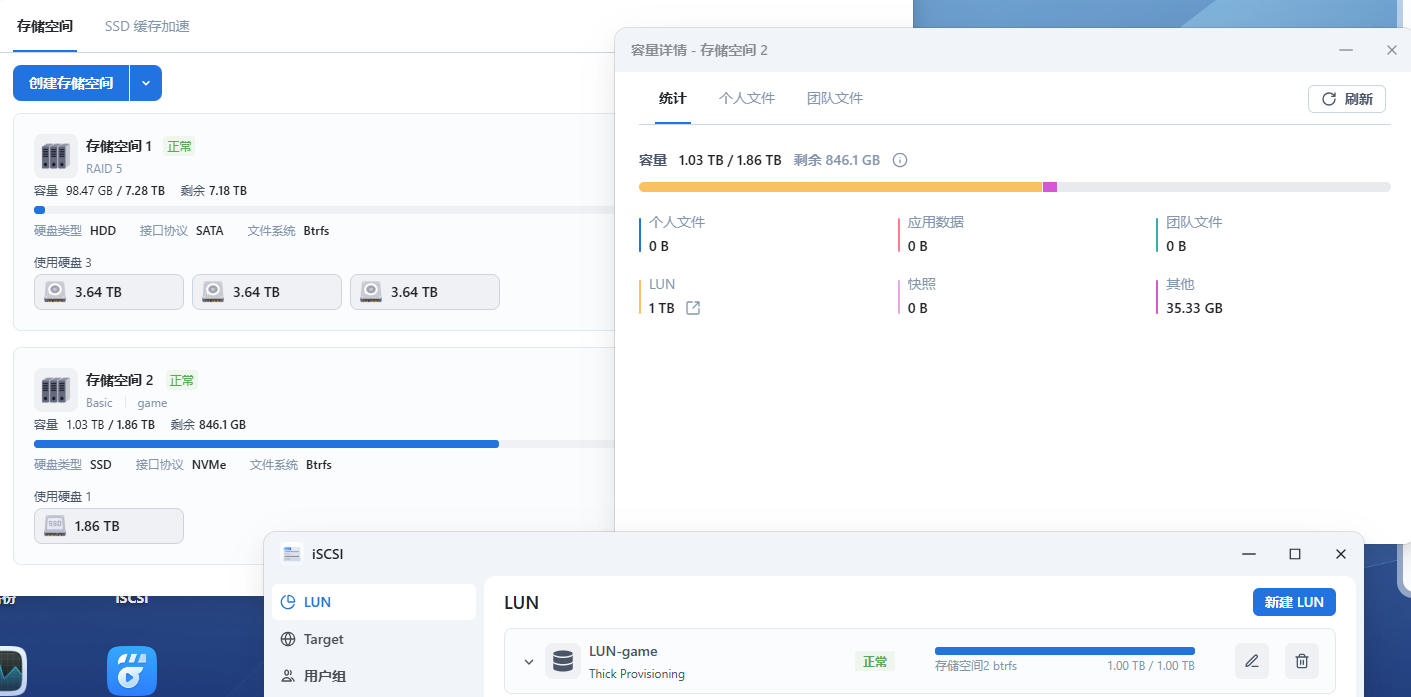Open the 存储空间 tab

click(45, 26)
